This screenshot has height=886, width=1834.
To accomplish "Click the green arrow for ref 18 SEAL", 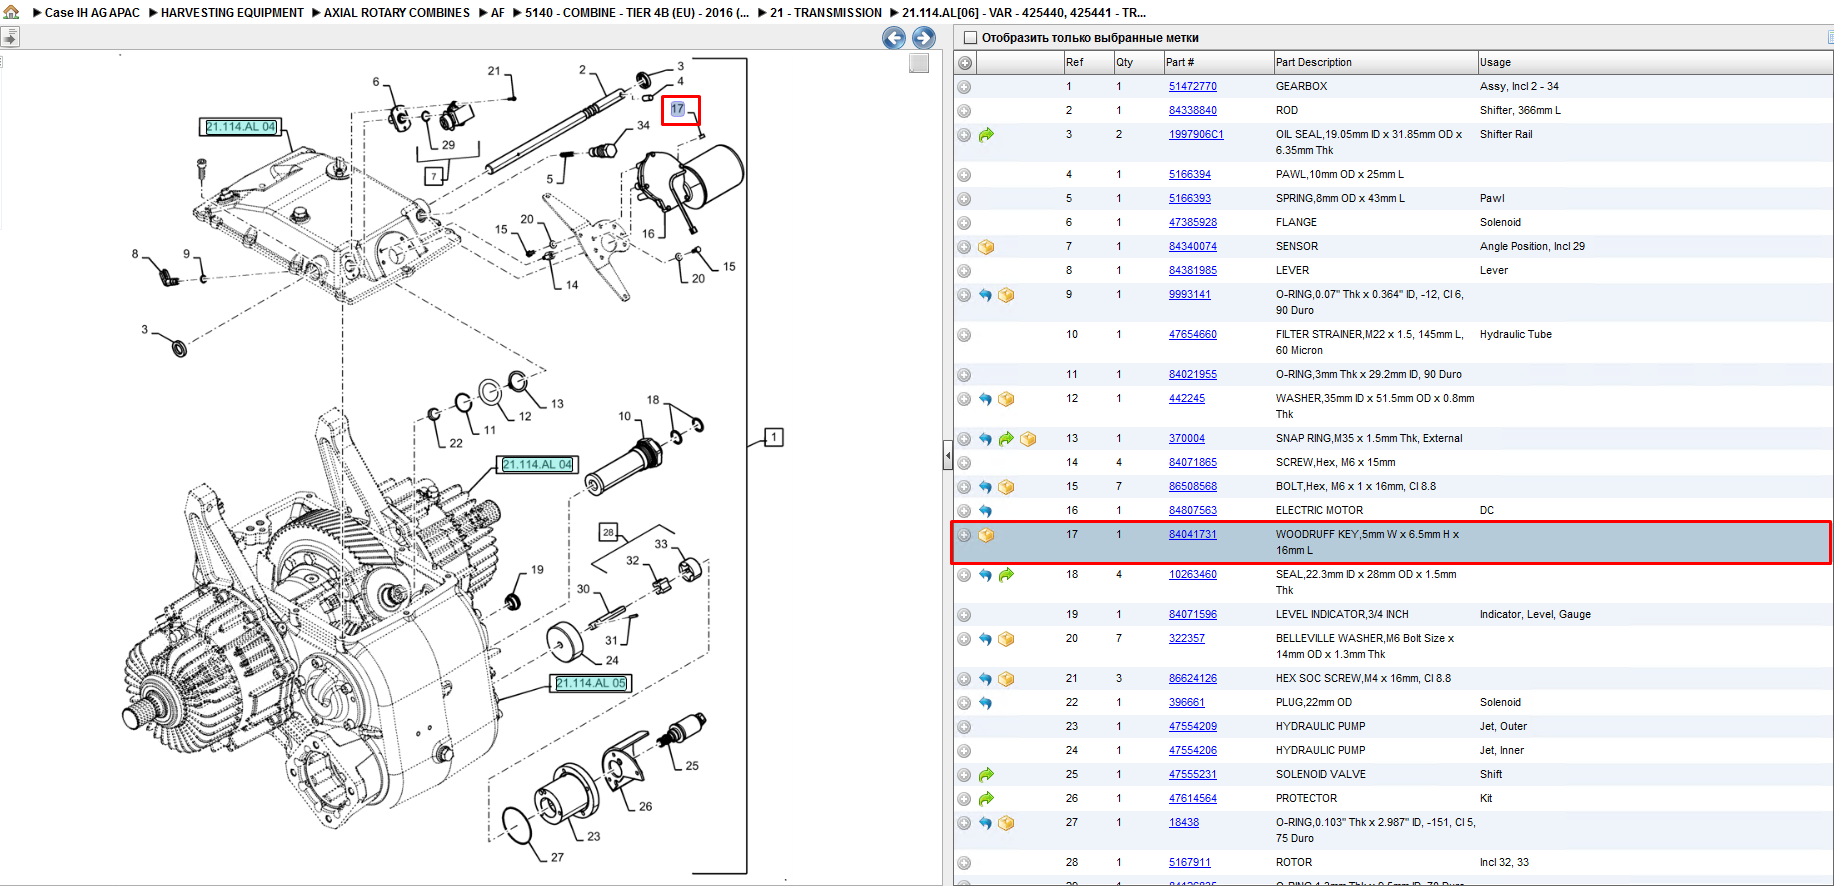I will (x=1006, y=575).
